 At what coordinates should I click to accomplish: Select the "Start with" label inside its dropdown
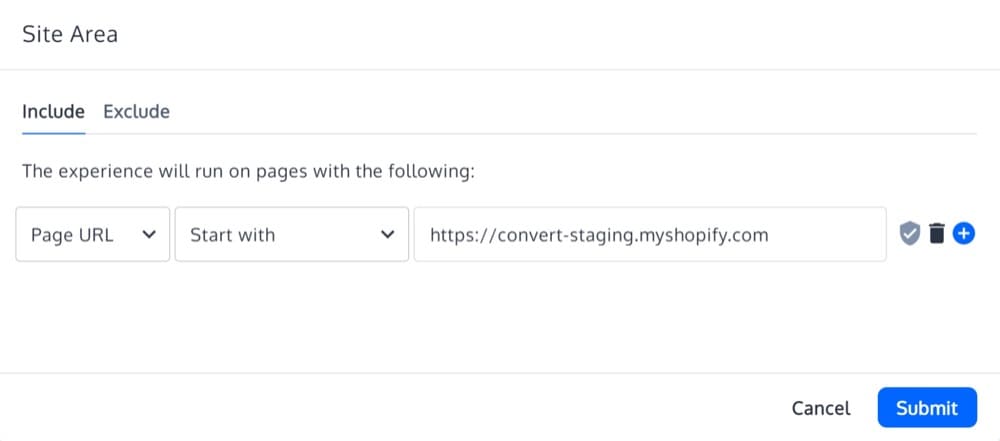232,235
